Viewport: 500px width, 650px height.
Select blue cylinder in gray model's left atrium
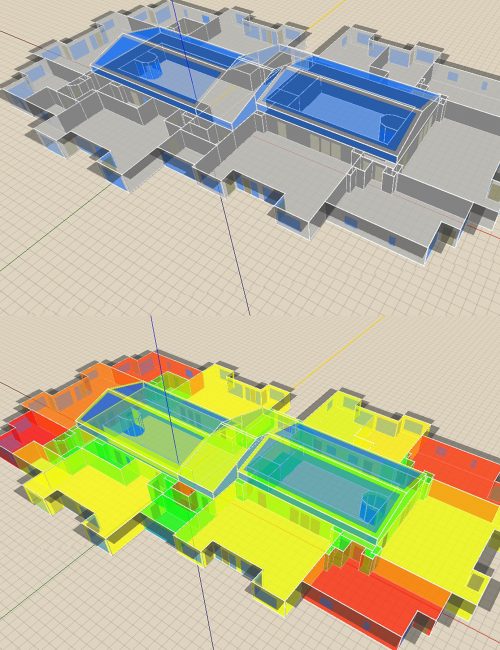click(147, 65)
